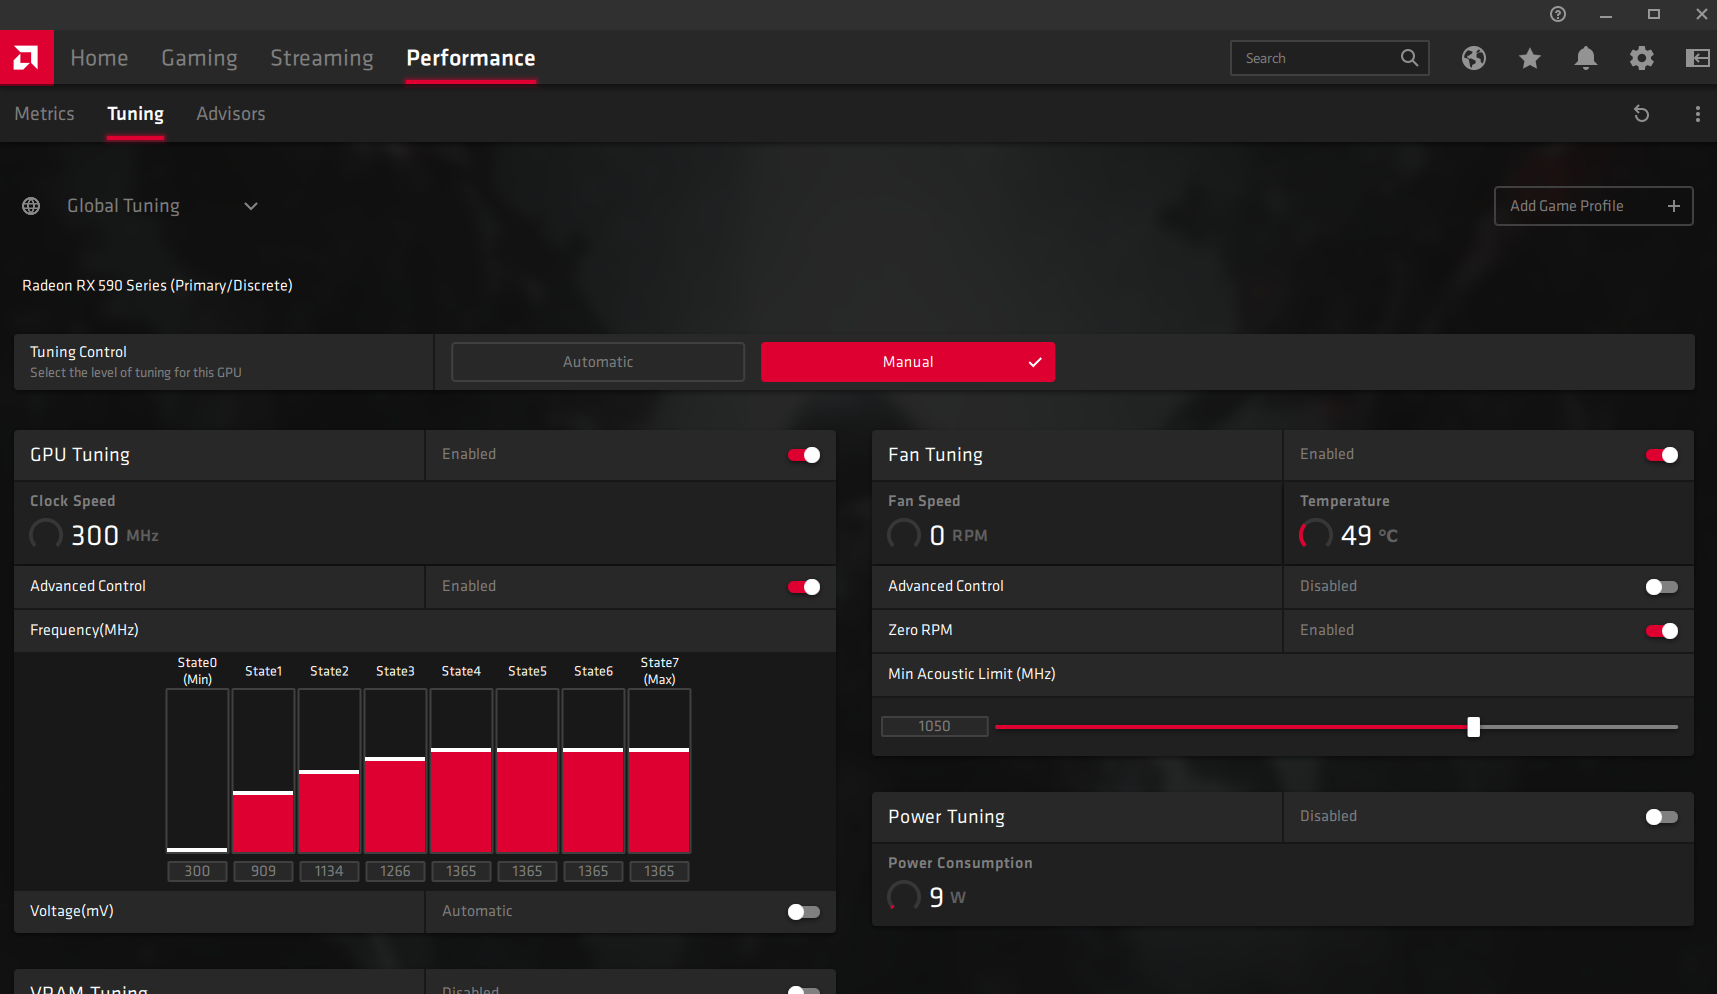Turn off the Zero RPM toggle
1717x994 pixels.
[1662, 631]
